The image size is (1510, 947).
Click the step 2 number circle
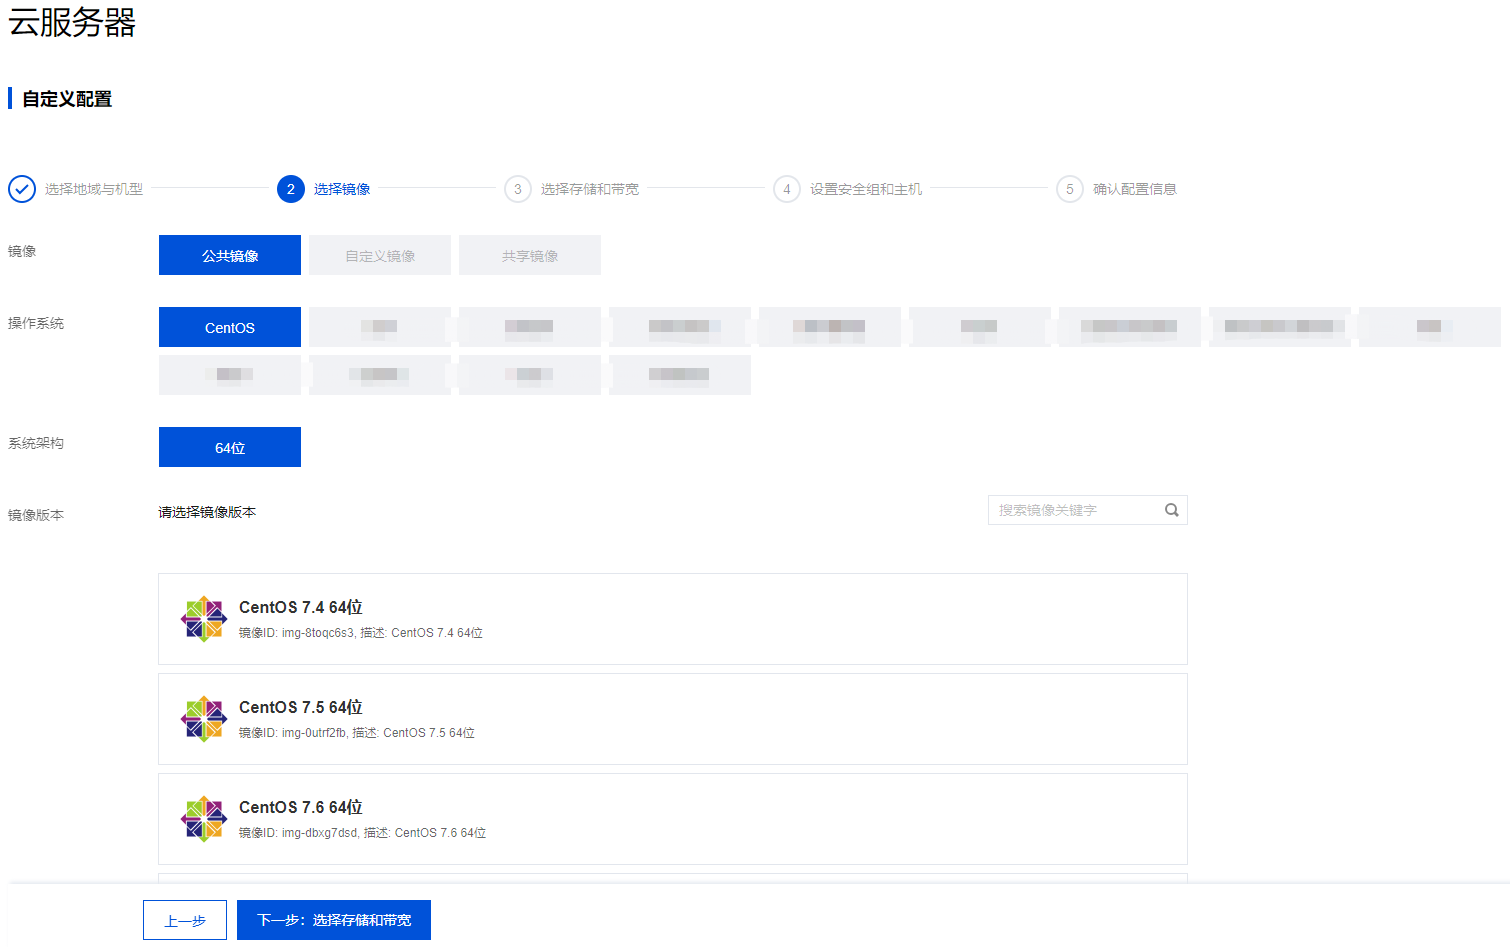(291, 189)
